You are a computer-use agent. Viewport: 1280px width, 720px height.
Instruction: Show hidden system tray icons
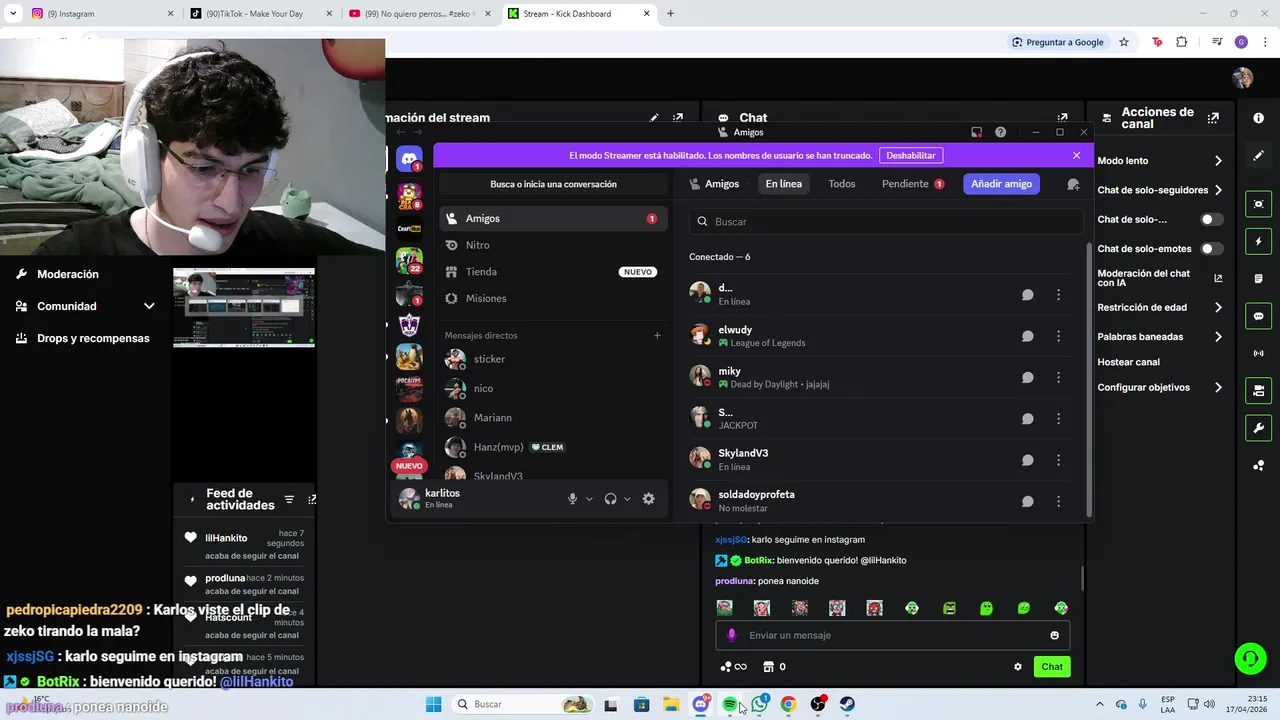pyautogui.click(x=1100, y=704)
